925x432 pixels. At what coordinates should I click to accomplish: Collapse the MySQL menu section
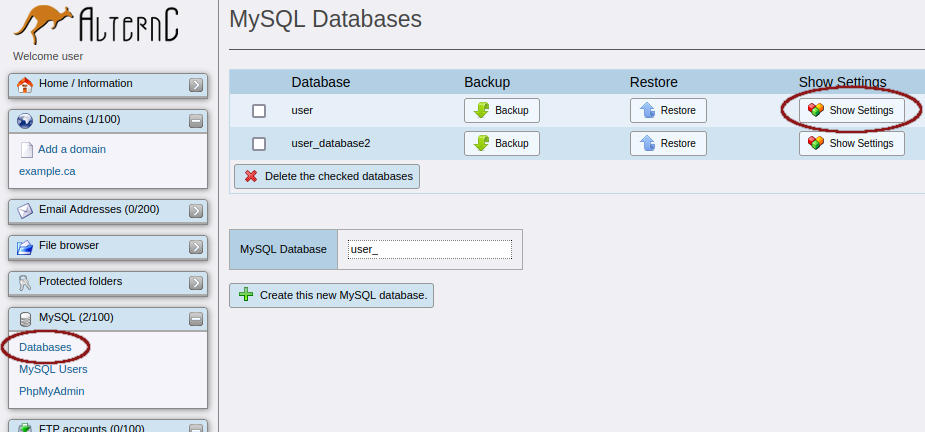tap(196, 319)
